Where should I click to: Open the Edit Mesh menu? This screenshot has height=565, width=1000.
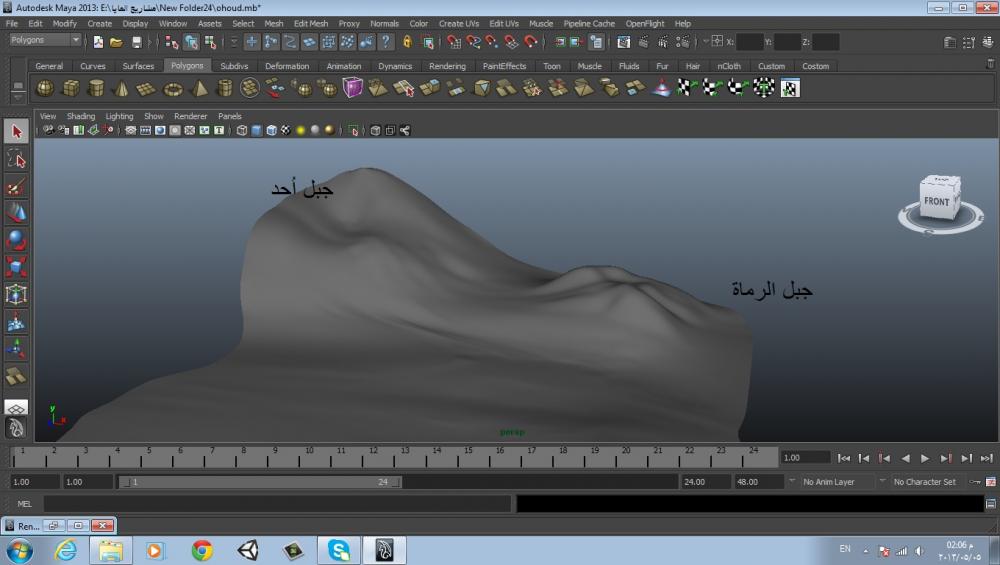click(310, 23)
